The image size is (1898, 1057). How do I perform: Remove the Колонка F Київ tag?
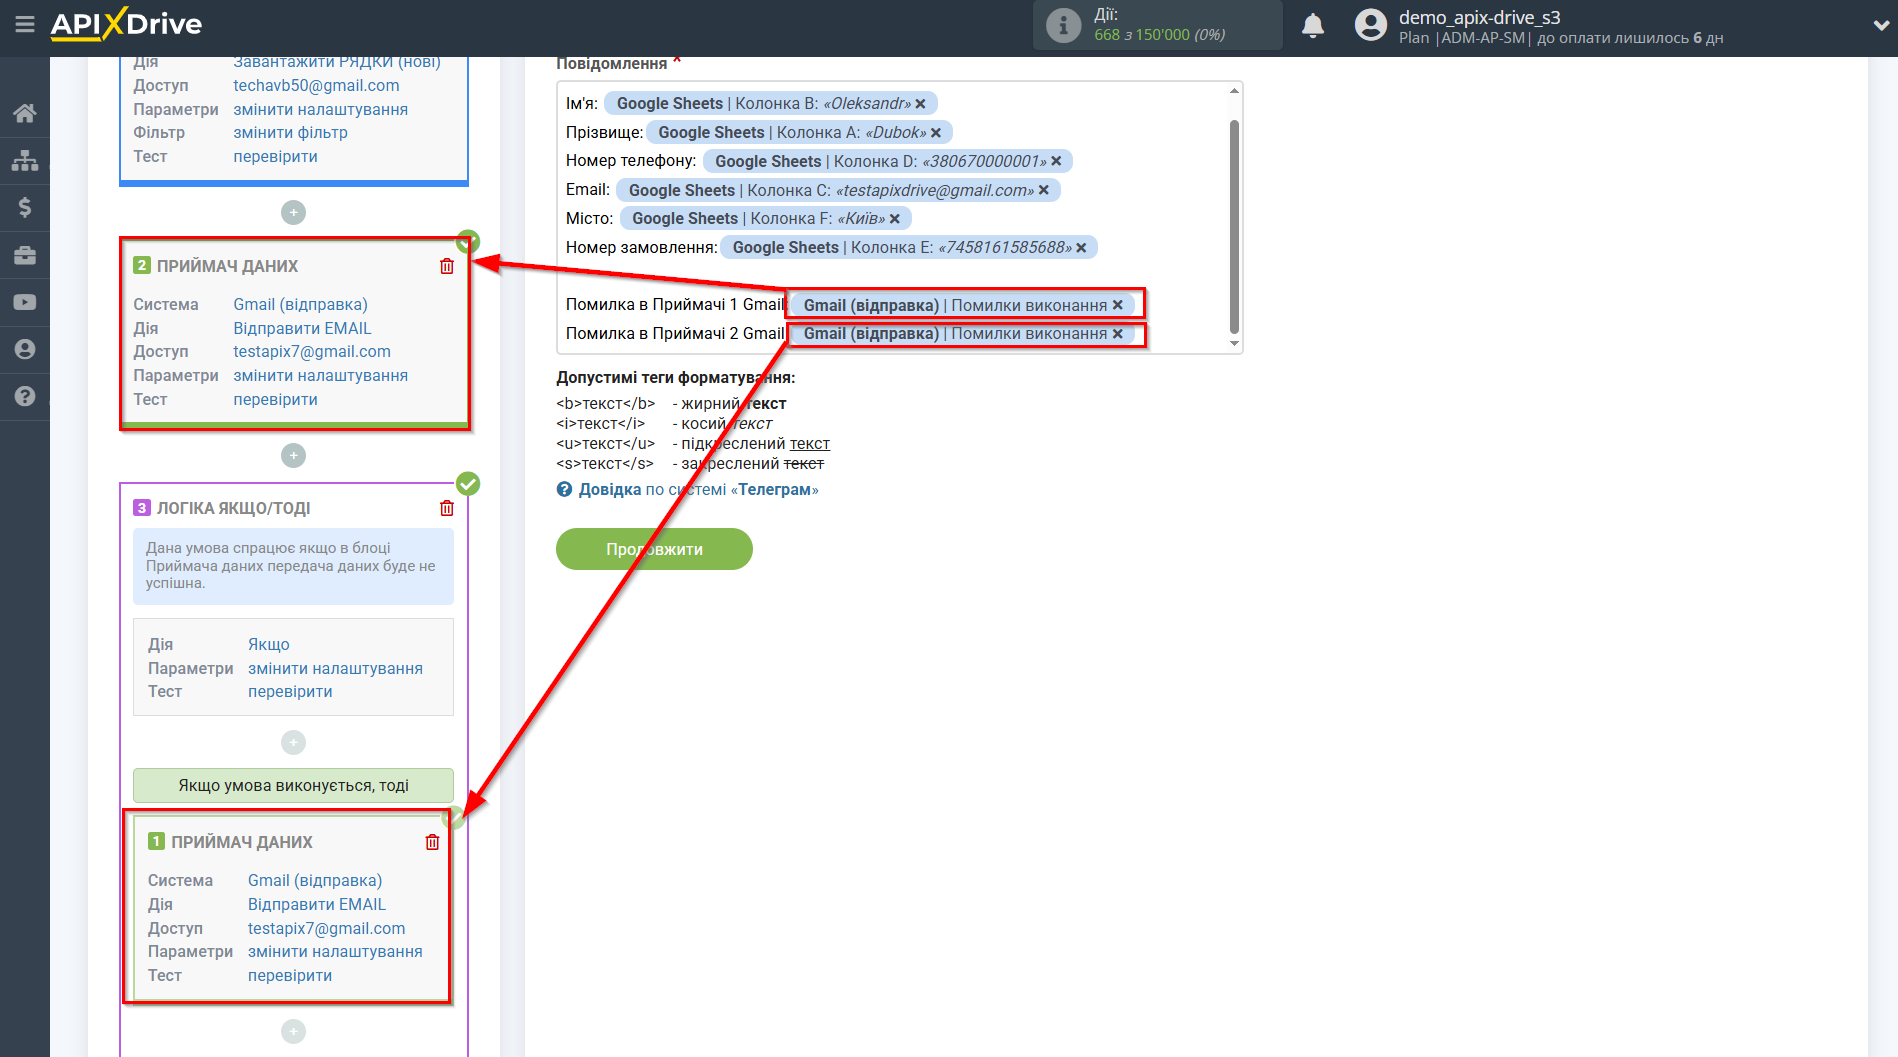point(895,219)
